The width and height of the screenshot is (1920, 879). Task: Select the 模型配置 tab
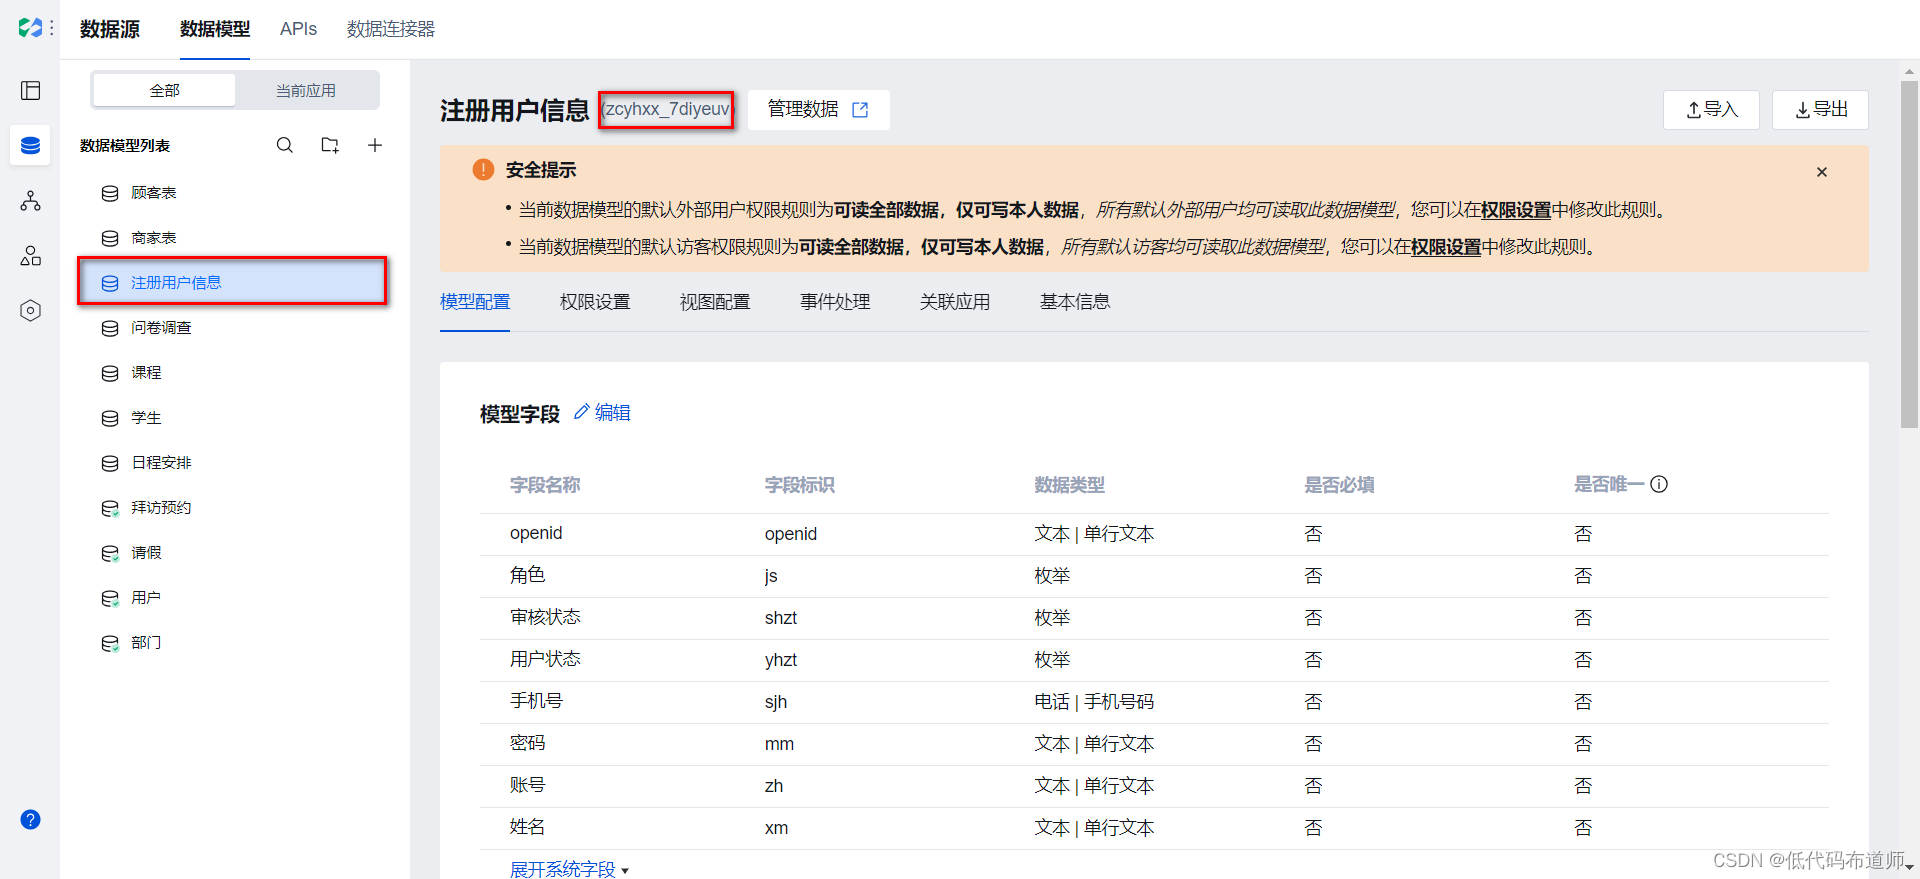(x=475, y=302)
